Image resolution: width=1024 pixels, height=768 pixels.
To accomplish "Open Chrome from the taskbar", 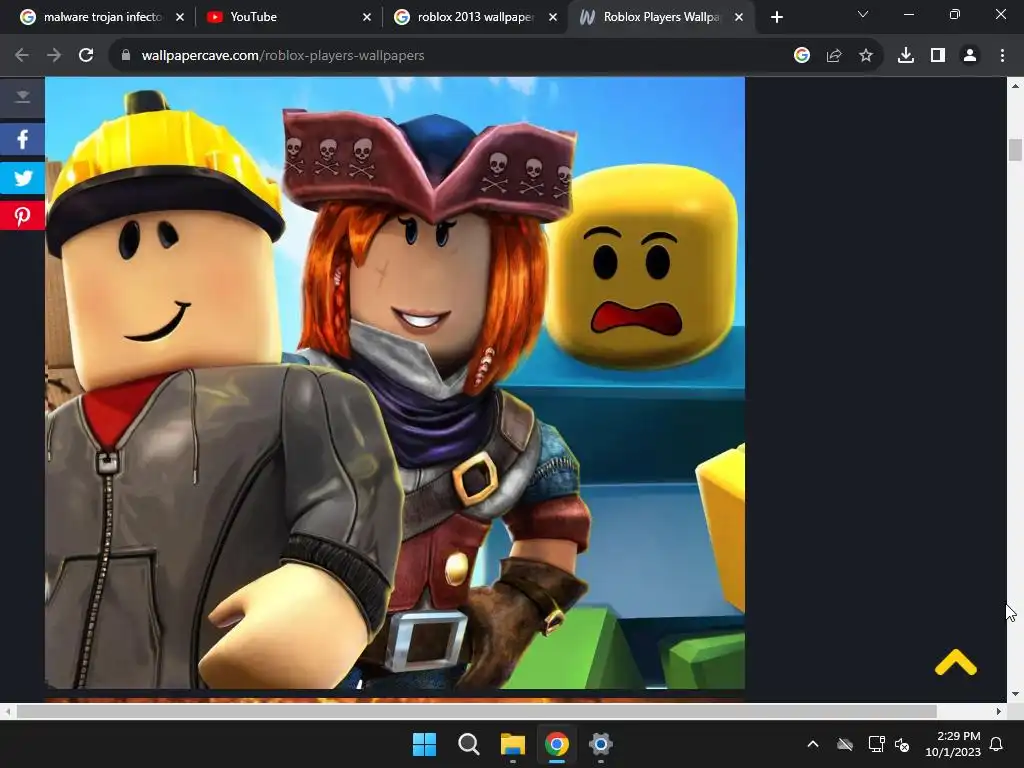I will tap(556, 744).
